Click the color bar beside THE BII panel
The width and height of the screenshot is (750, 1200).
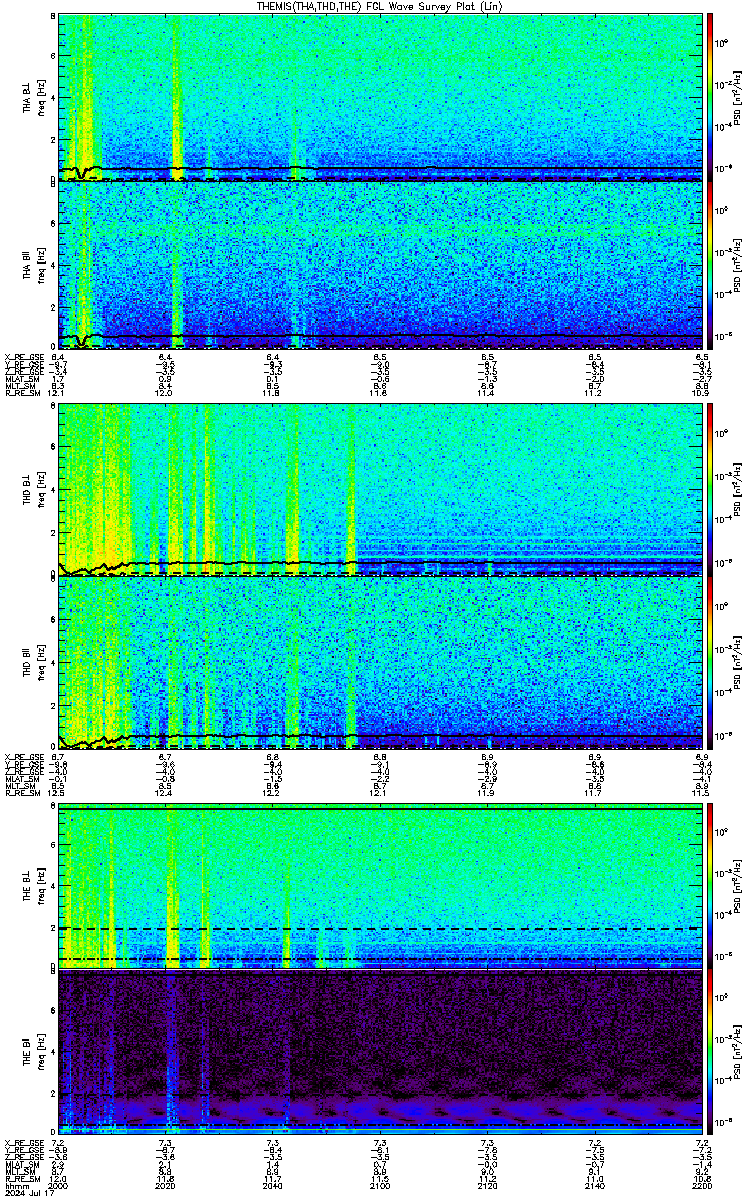click(710, 1053)
